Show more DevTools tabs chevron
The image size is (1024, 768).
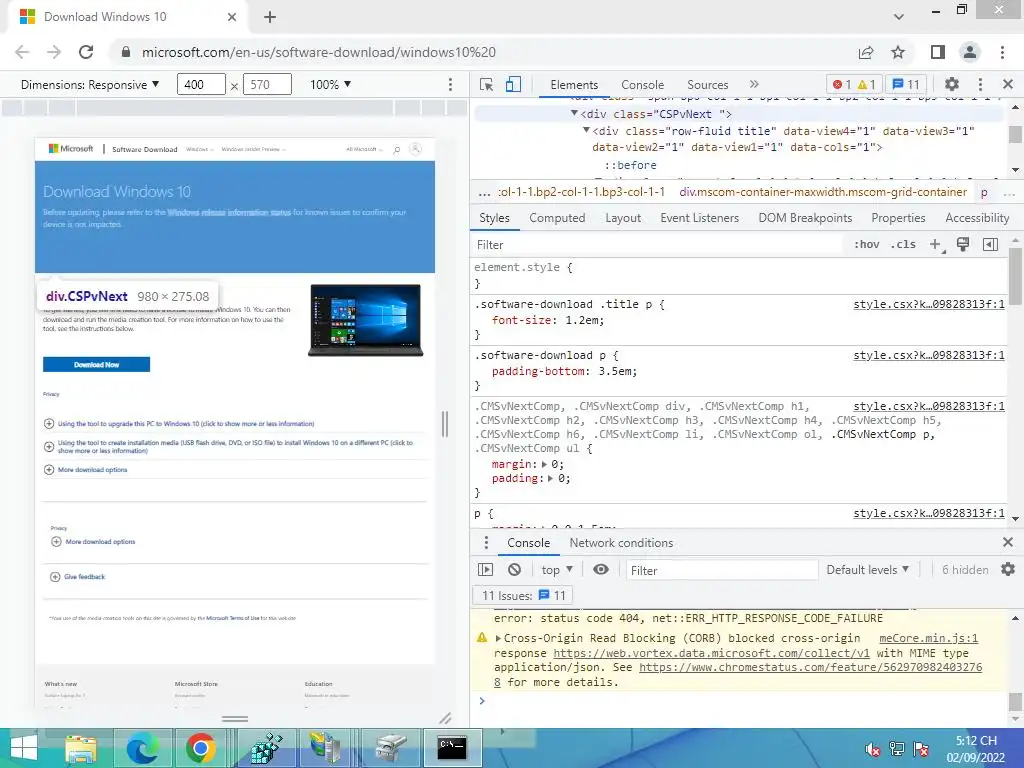coord(754,84)
